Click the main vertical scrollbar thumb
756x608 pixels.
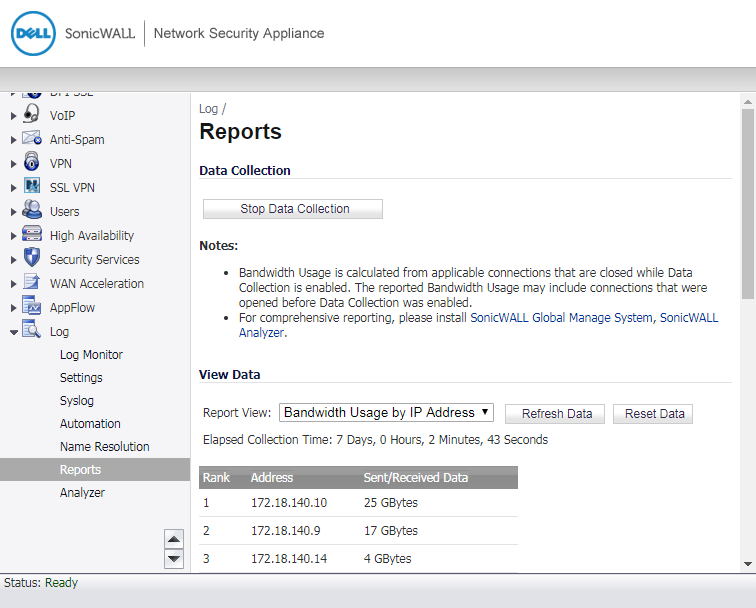(748, 204)
